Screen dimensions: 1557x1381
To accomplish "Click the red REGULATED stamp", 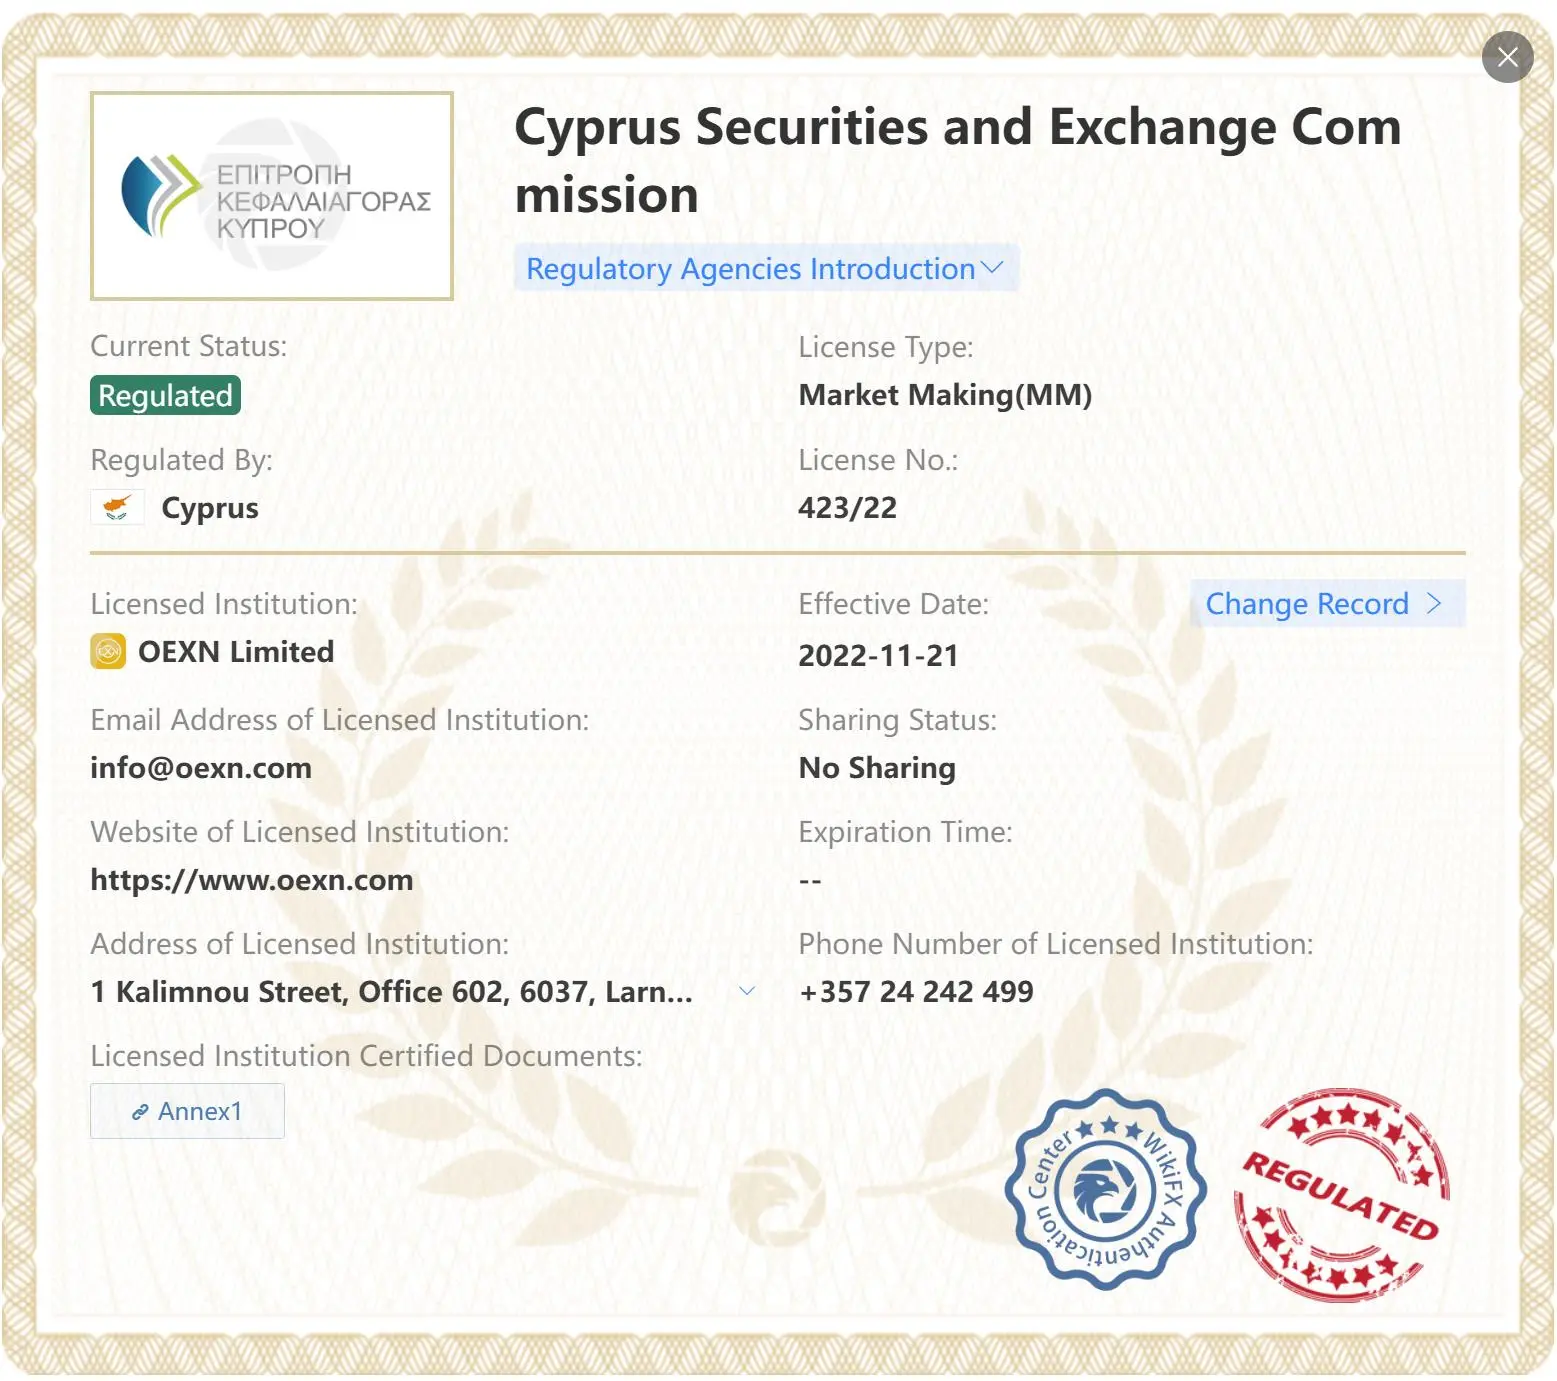I will click(1341, 1195).
